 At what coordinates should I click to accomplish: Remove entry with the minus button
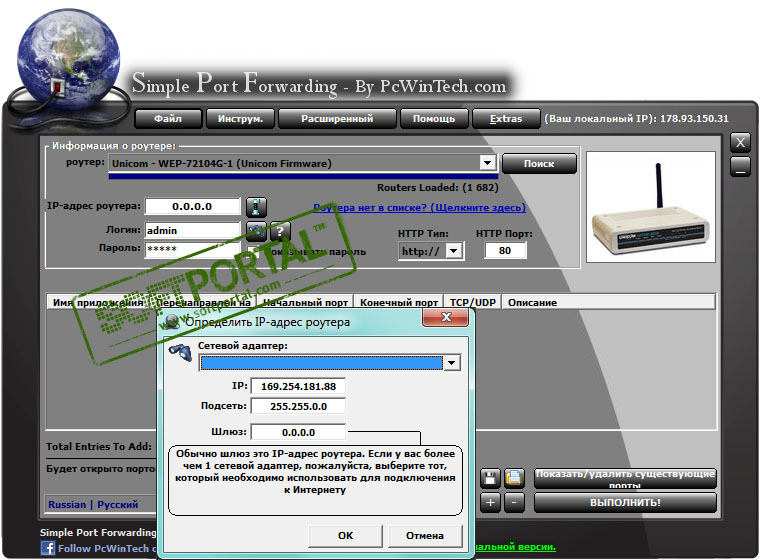(x=514, y=503)
